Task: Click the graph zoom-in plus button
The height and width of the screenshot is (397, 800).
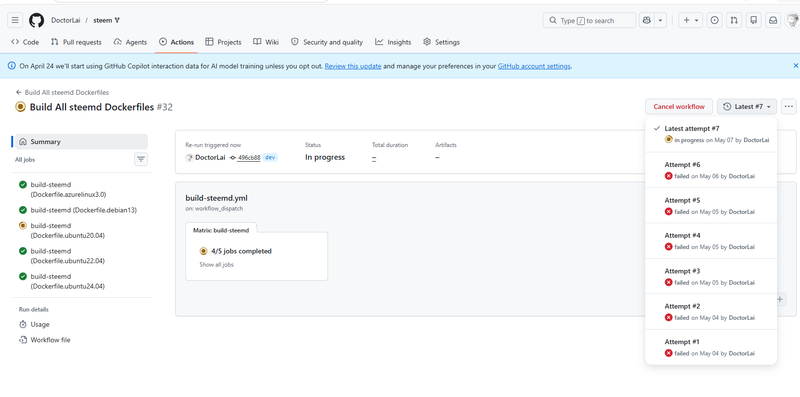Action: coord(780,300)
